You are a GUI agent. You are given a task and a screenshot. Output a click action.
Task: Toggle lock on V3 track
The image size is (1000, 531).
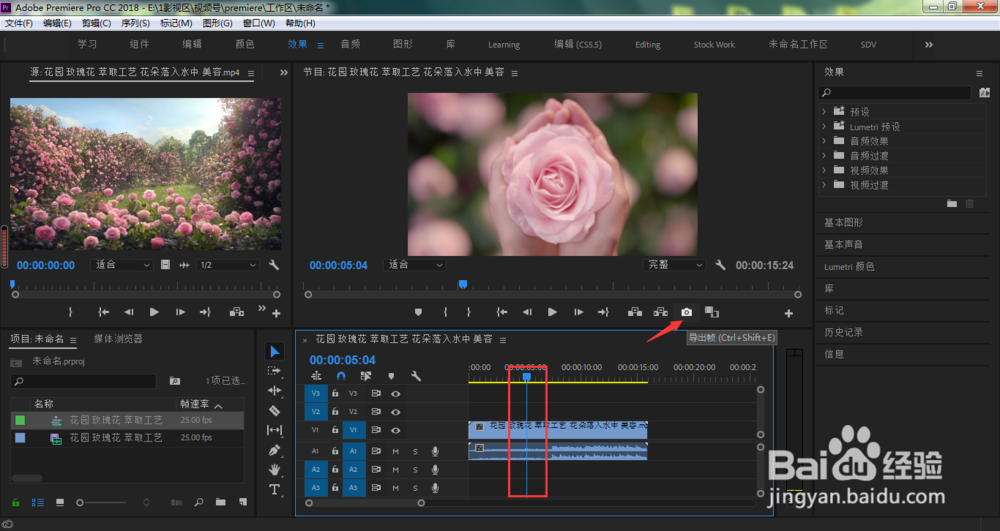click(335, 394)
